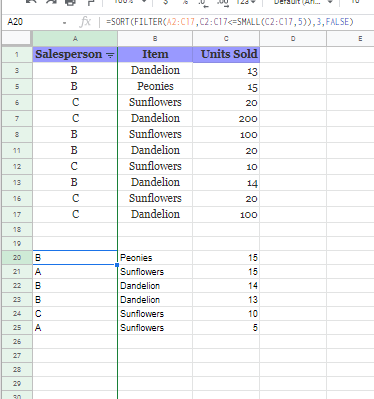This screenshot has height=399, width=374.
Task: Select row 7 header
Action: (17, 118)
